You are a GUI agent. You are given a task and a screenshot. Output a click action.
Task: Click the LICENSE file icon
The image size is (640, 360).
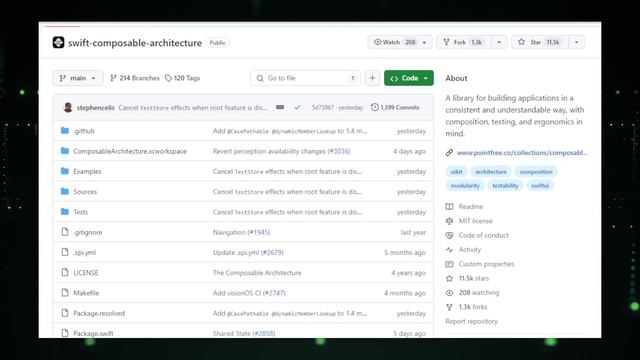click(x=65, y=272)
